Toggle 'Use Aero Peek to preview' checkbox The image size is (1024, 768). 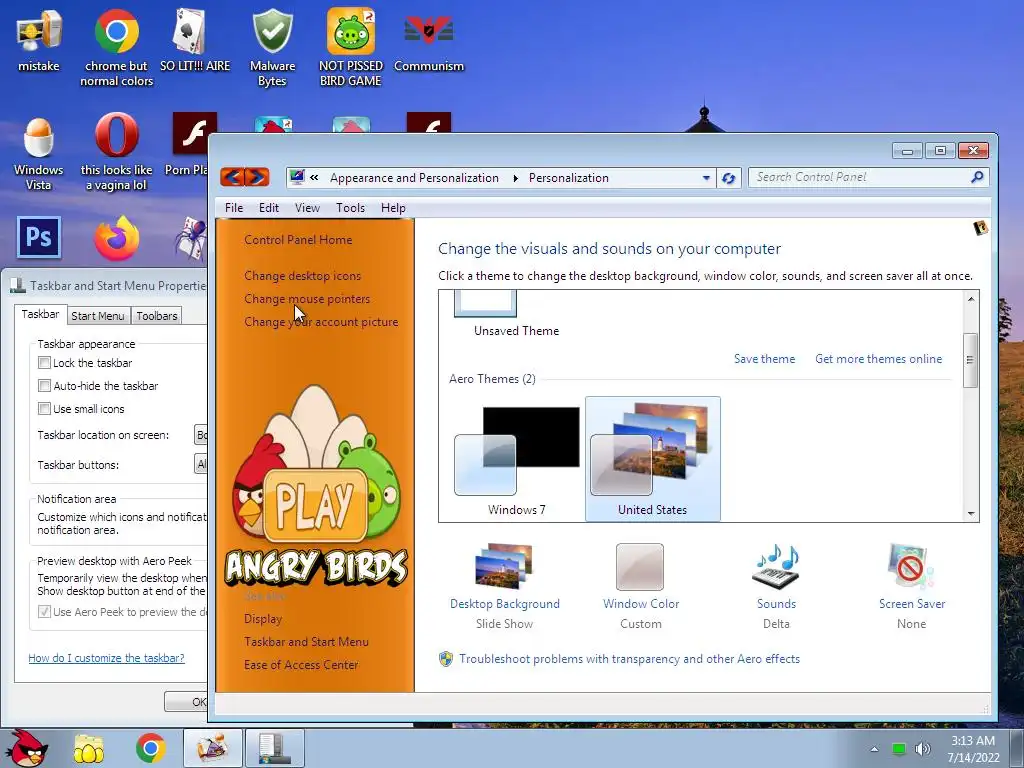(44, 611)
